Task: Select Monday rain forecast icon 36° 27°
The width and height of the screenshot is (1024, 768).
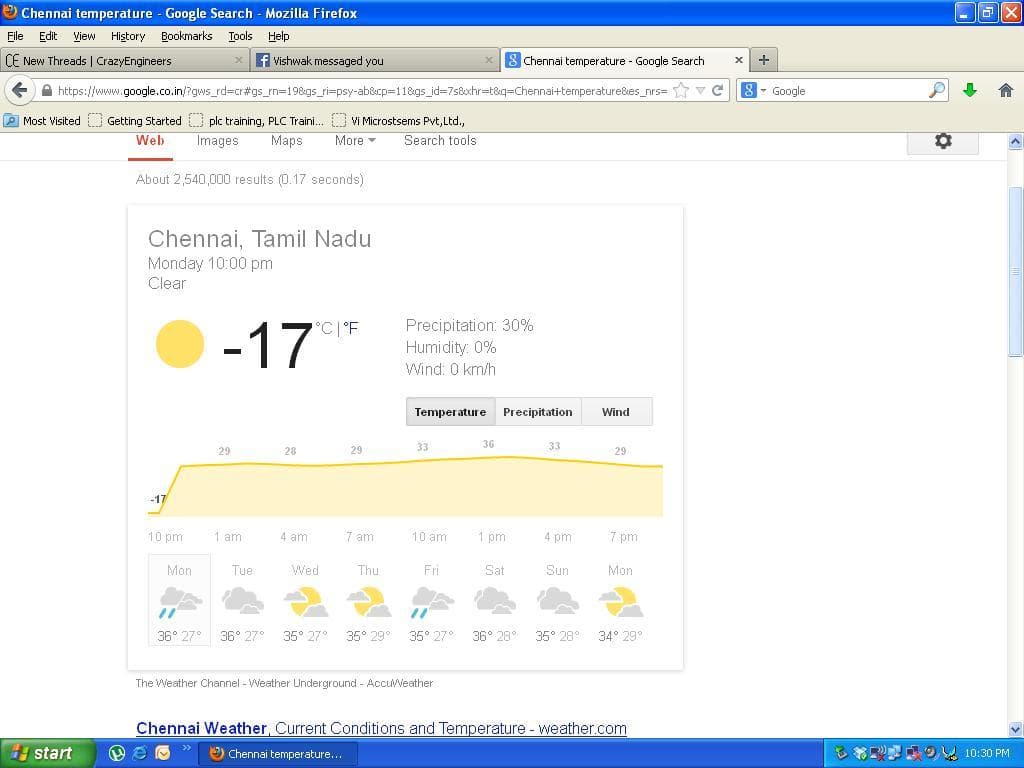Action: 180,601
